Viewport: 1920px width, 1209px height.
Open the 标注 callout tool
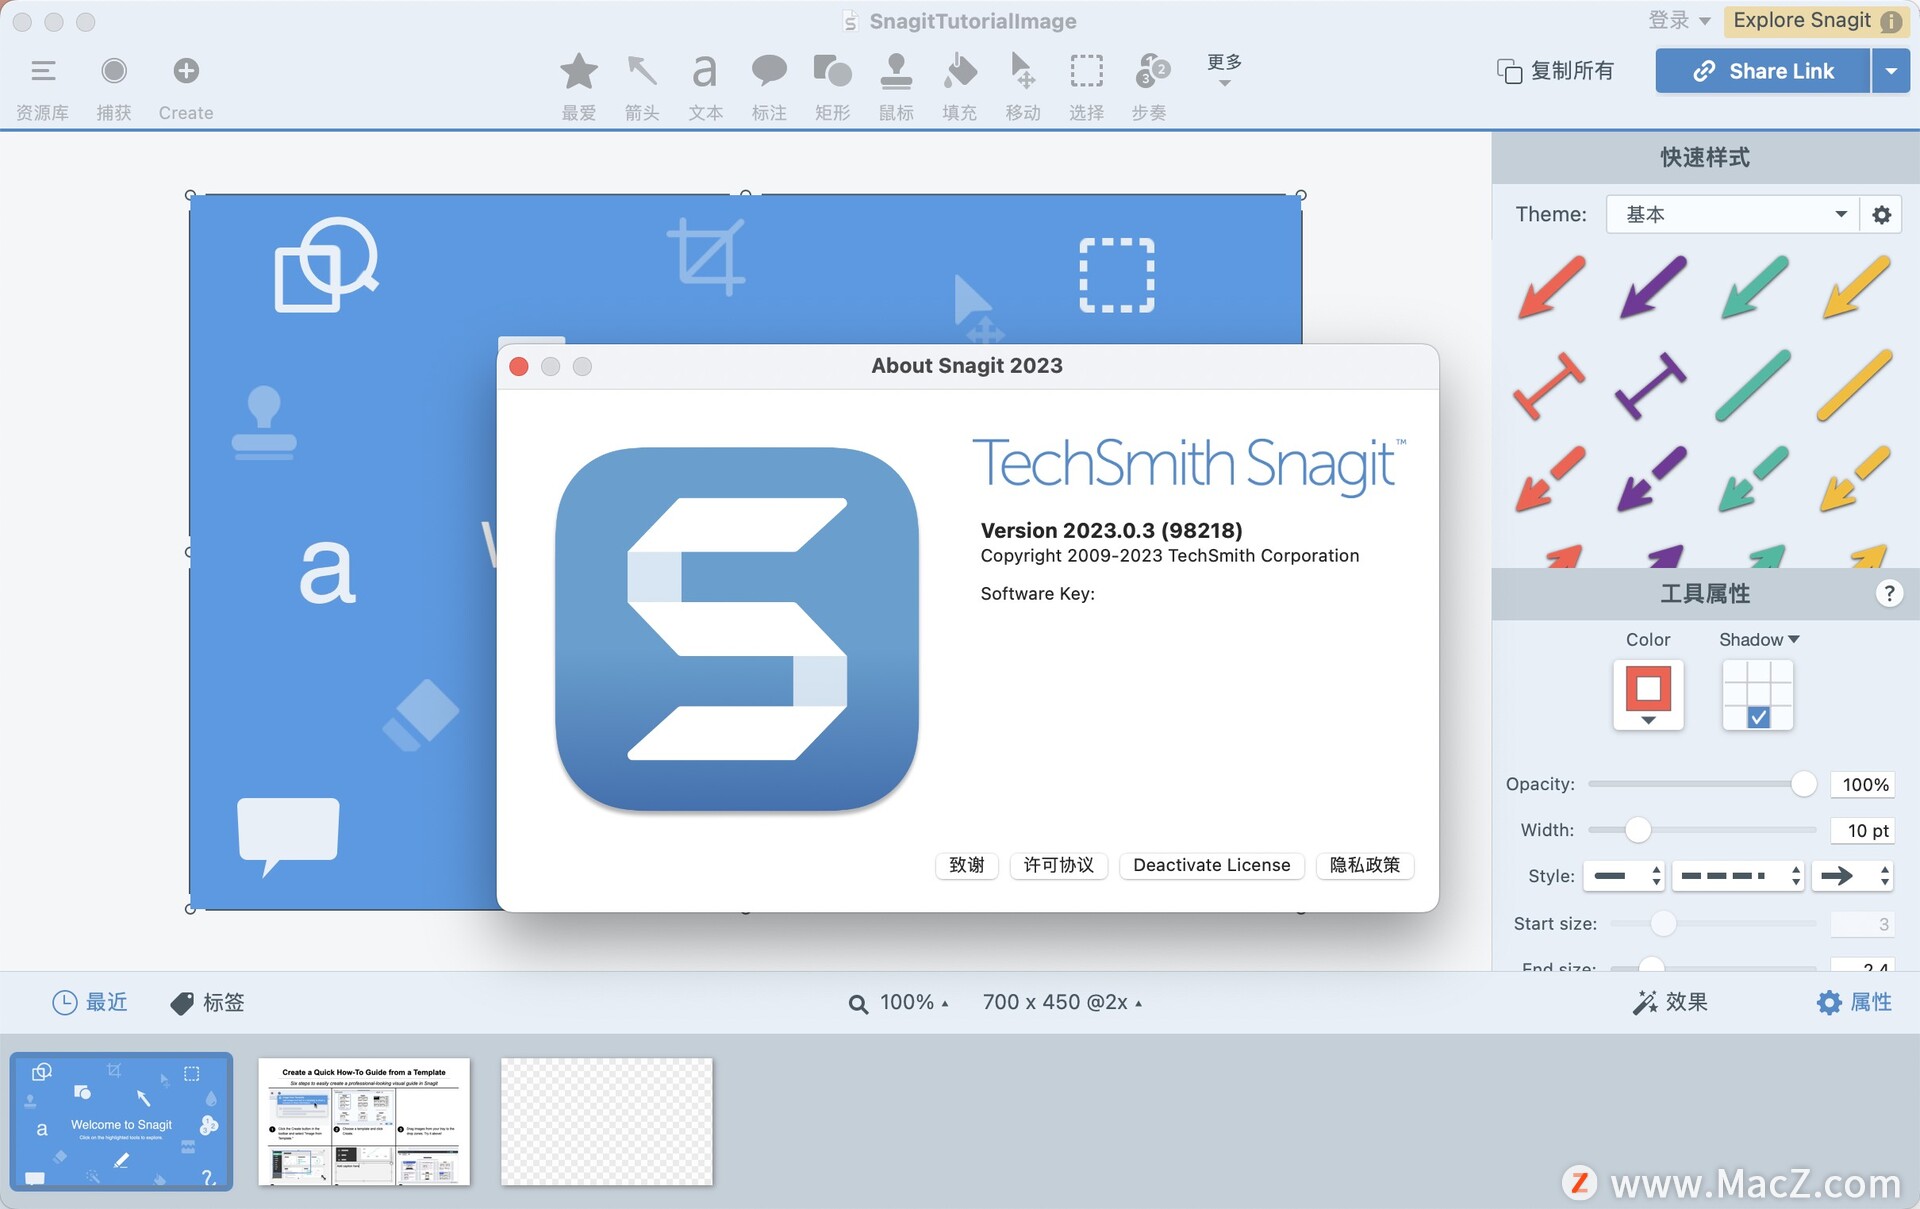[x=768, y=82]
